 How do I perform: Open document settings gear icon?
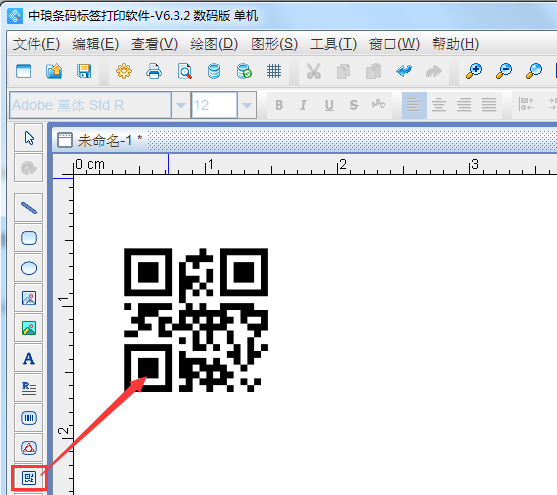(x=124, y=71)
